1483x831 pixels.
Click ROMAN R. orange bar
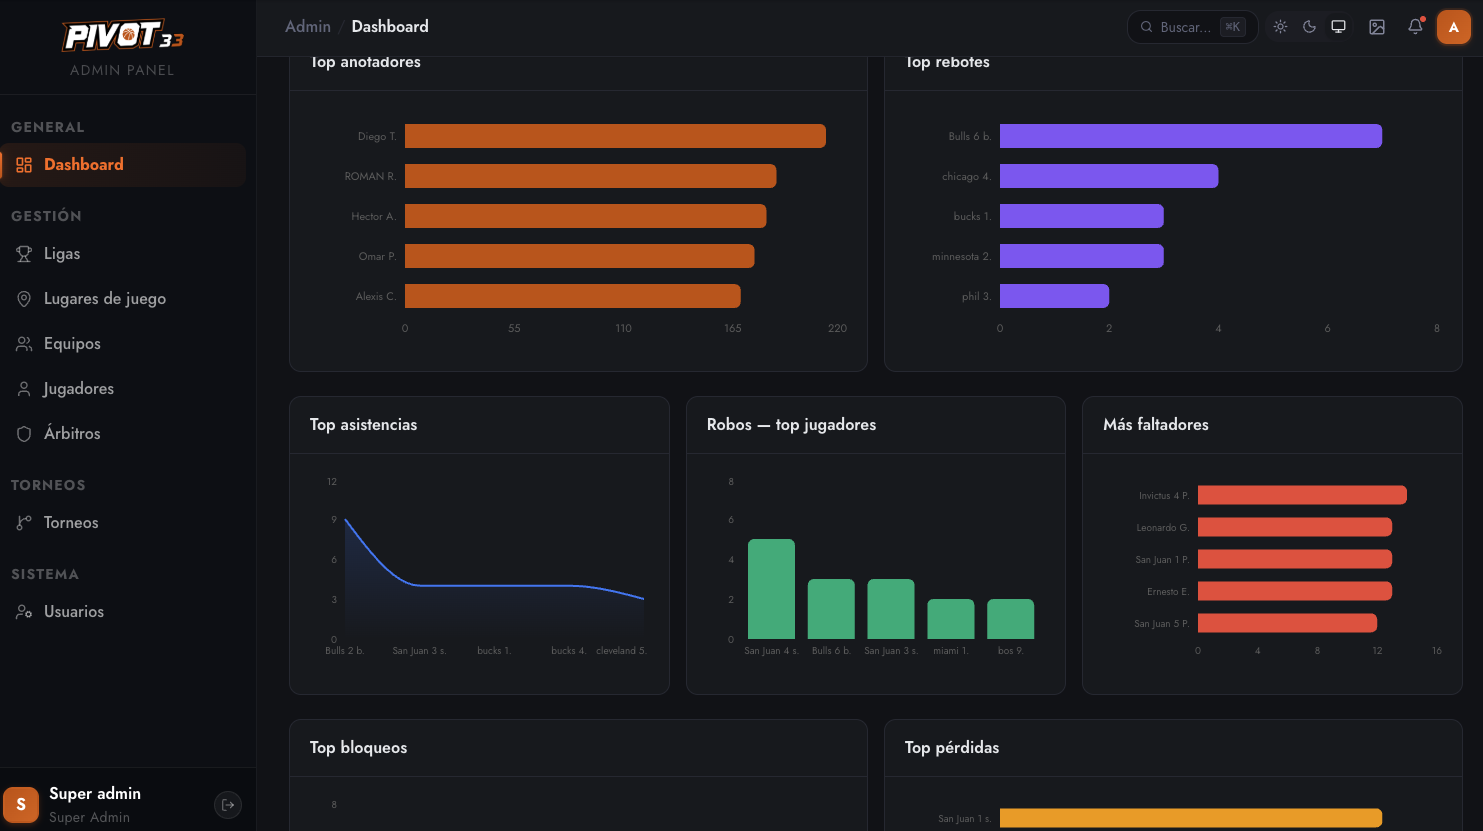point(590,176)
